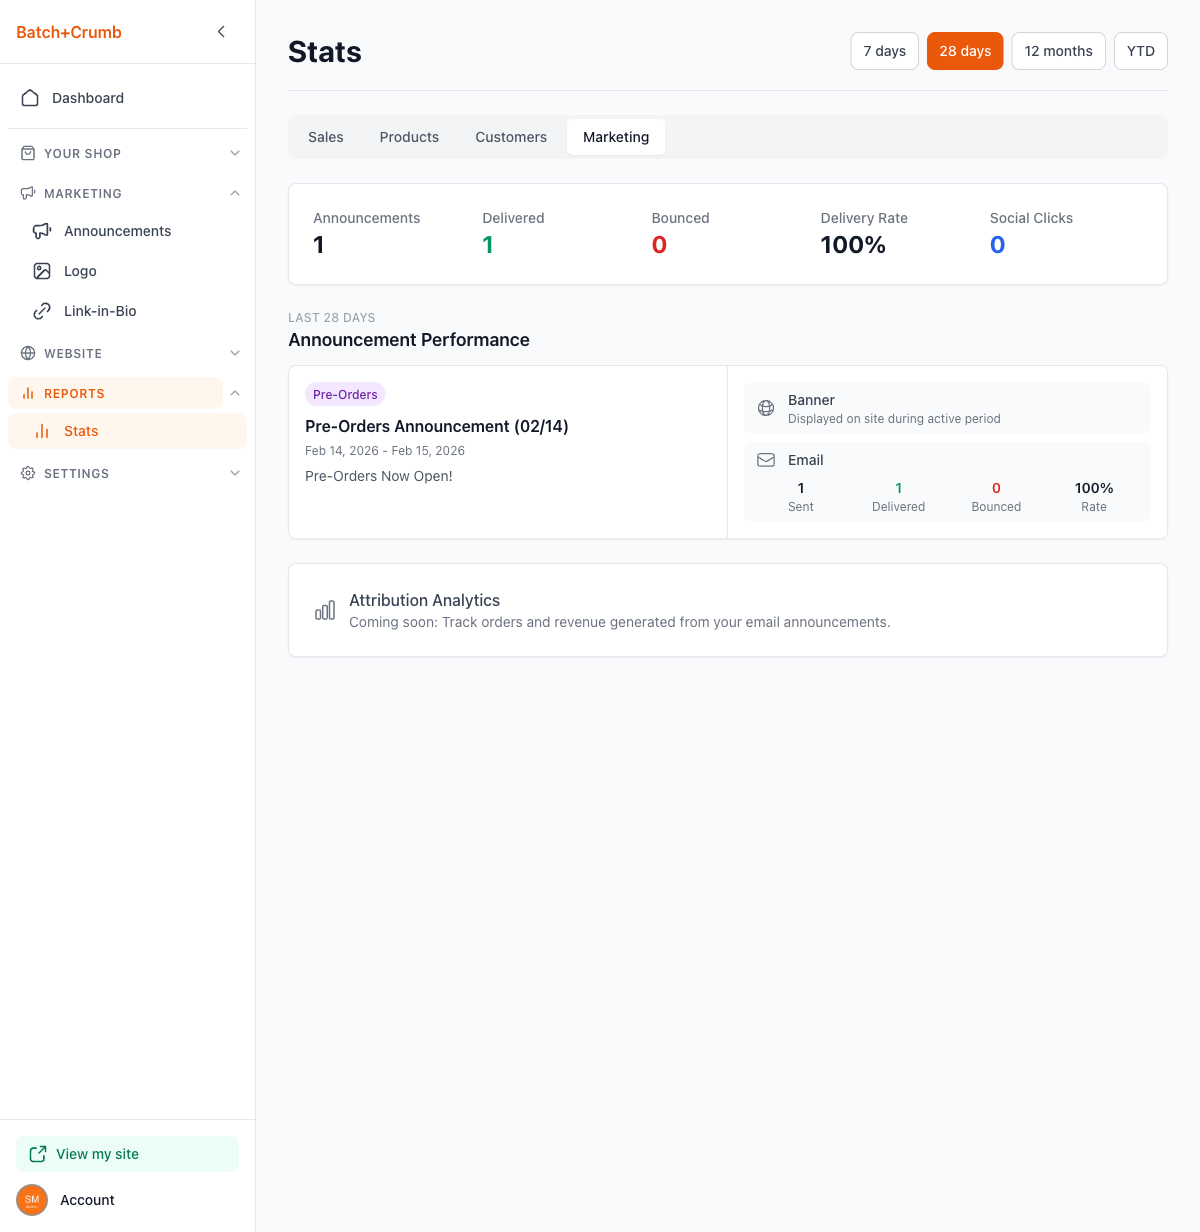Click the SM account avatar
Screen dimensions: 1200x1232
32,1200
